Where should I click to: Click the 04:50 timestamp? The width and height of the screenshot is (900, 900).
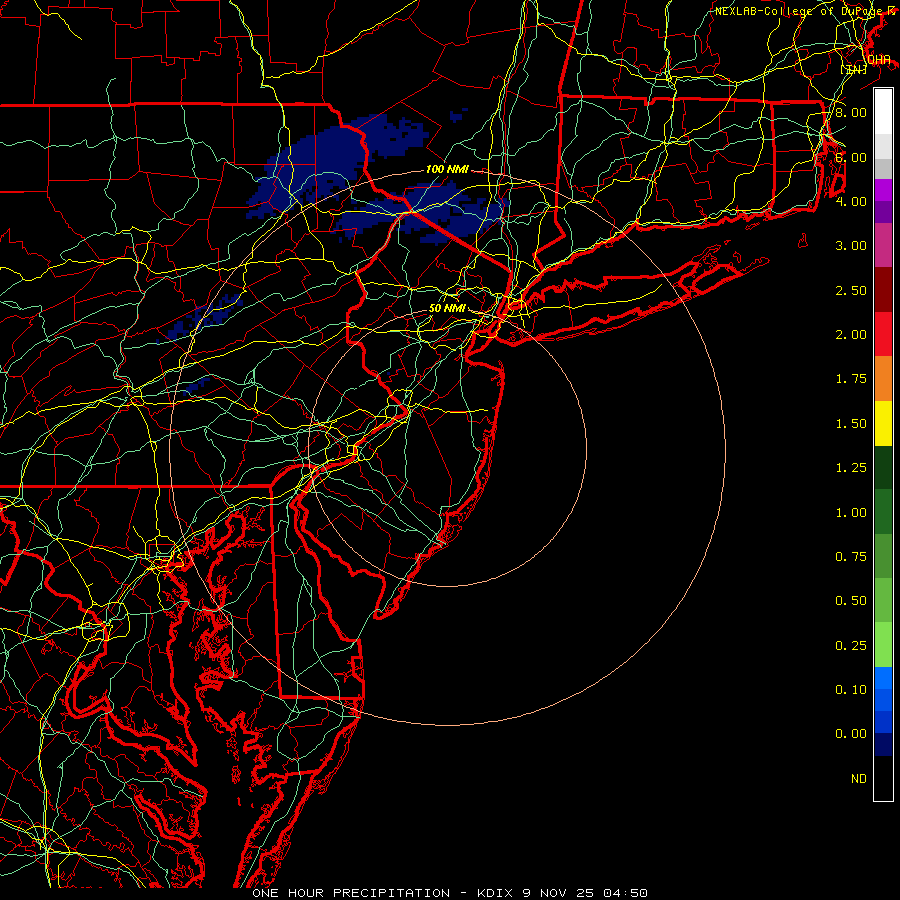coord(626,893)
